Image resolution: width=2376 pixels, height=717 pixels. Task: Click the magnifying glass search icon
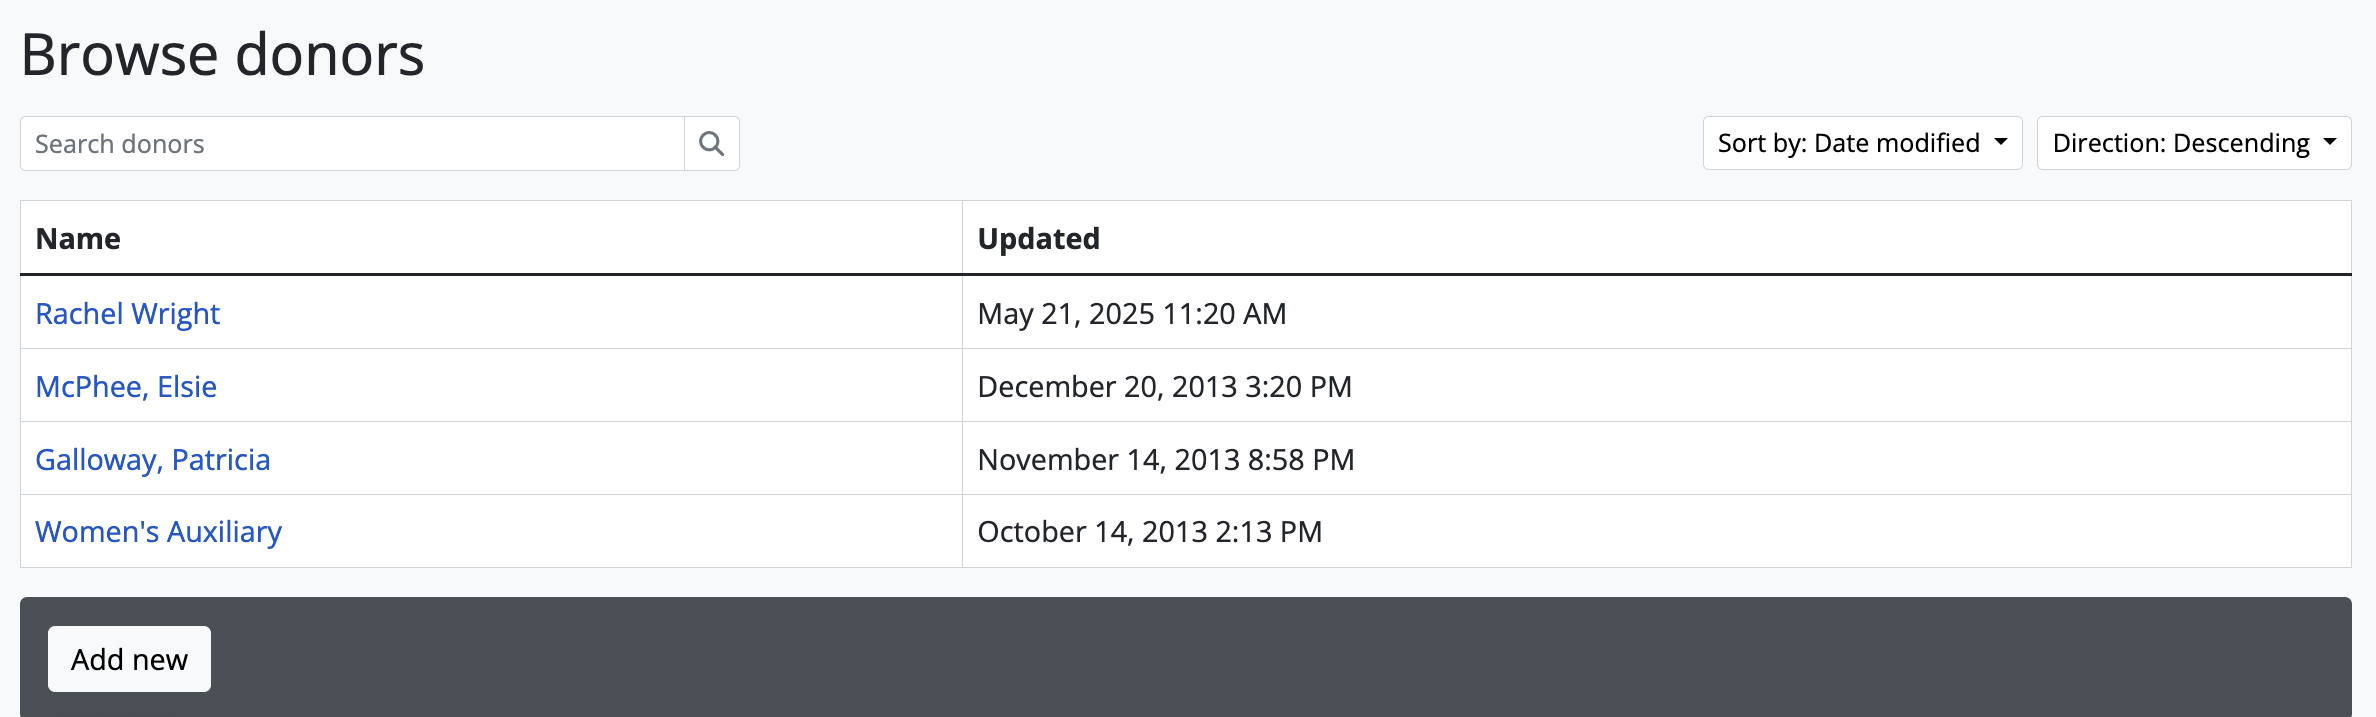[711, 144]
